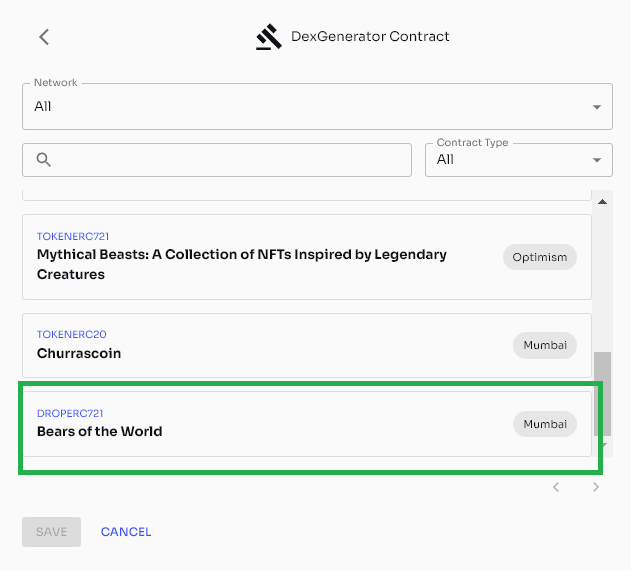Click the Network field's dropdown arrow
The image size is (632, 570).
(x=597, y=107)
